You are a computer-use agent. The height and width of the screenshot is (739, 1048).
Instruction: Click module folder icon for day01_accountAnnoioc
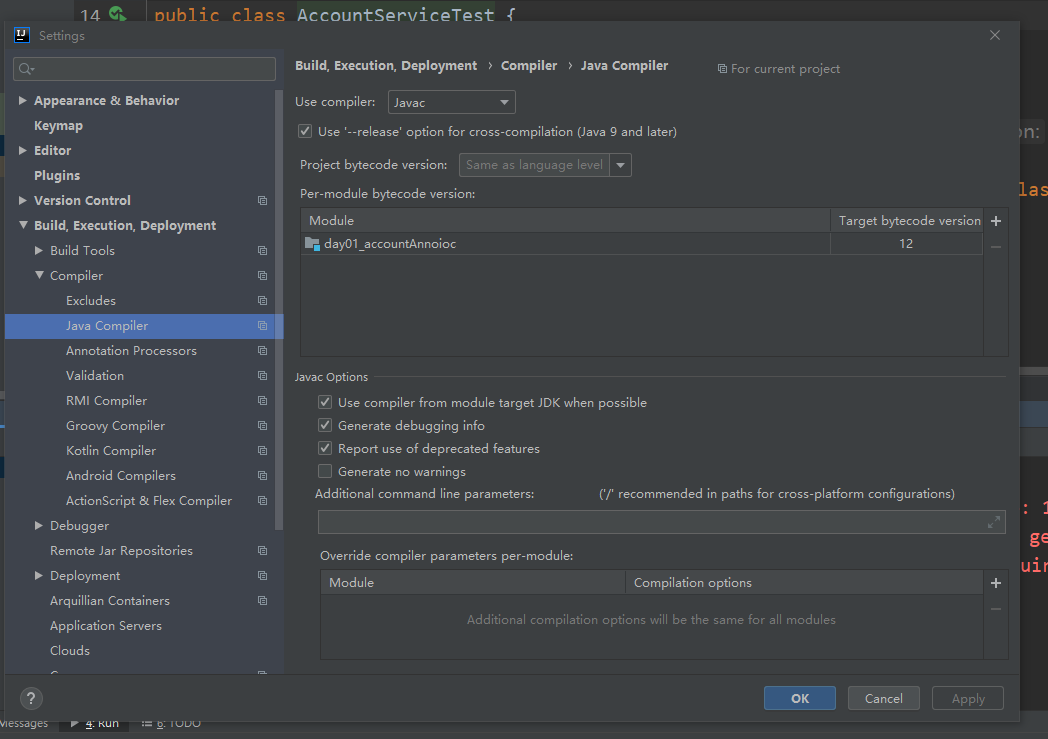pos(312,244)
